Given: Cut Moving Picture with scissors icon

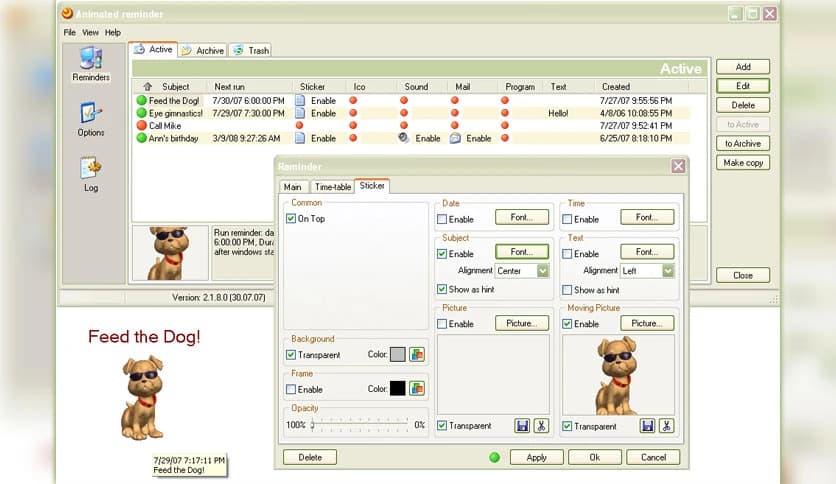Looking at the screenshot, I should pyautogui.click(x=666, y=426).
